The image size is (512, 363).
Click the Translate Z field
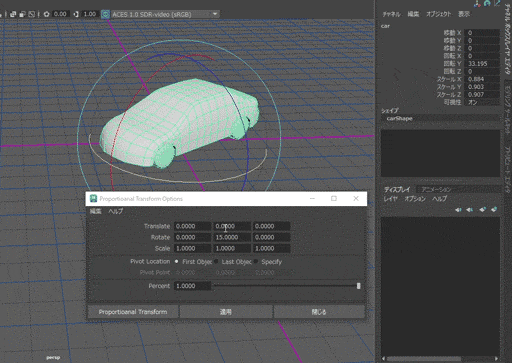(271, 226)
